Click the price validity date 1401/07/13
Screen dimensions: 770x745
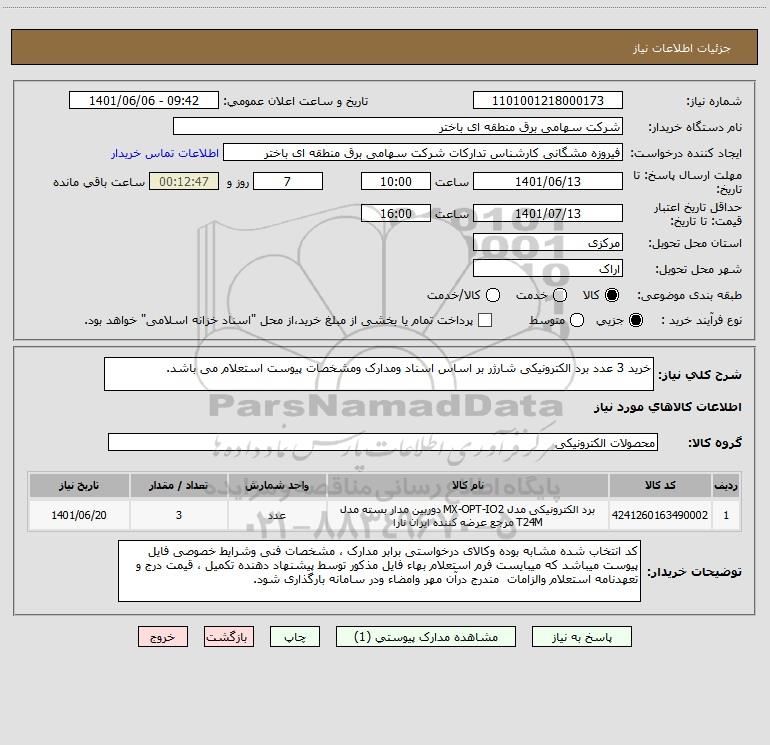[548, 213]
